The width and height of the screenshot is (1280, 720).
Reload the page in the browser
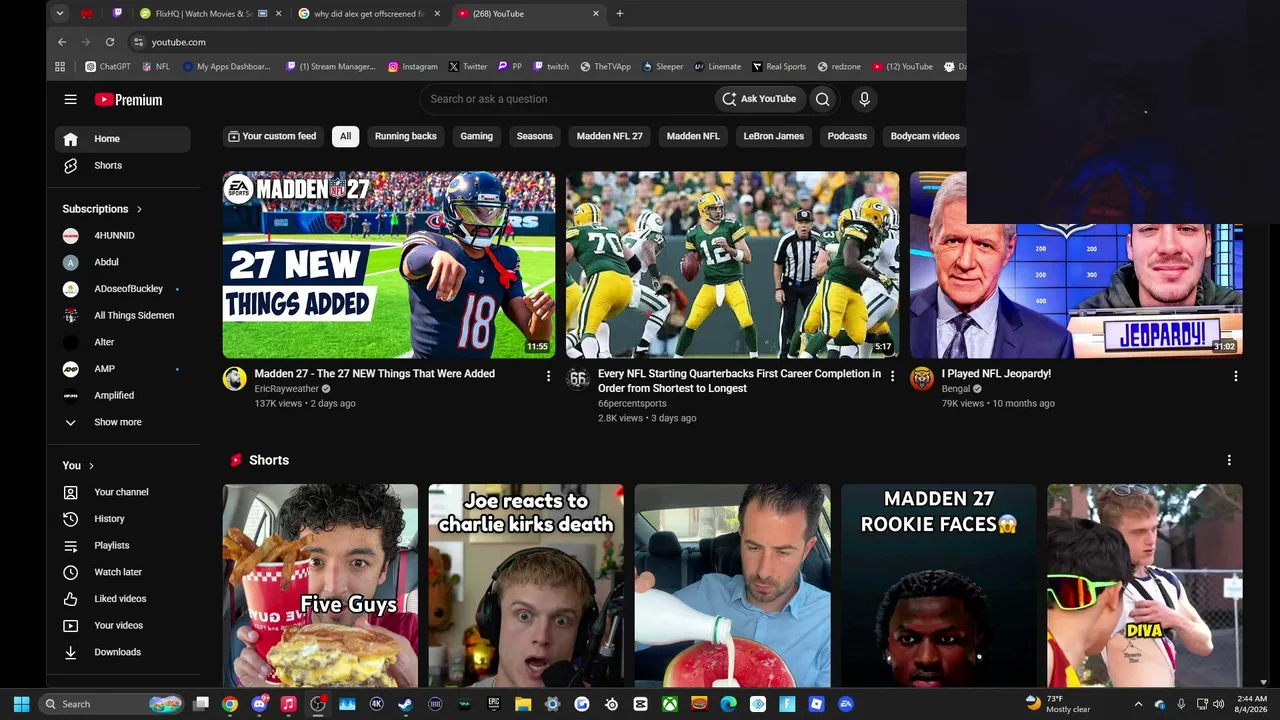click(x=109, y=42)
